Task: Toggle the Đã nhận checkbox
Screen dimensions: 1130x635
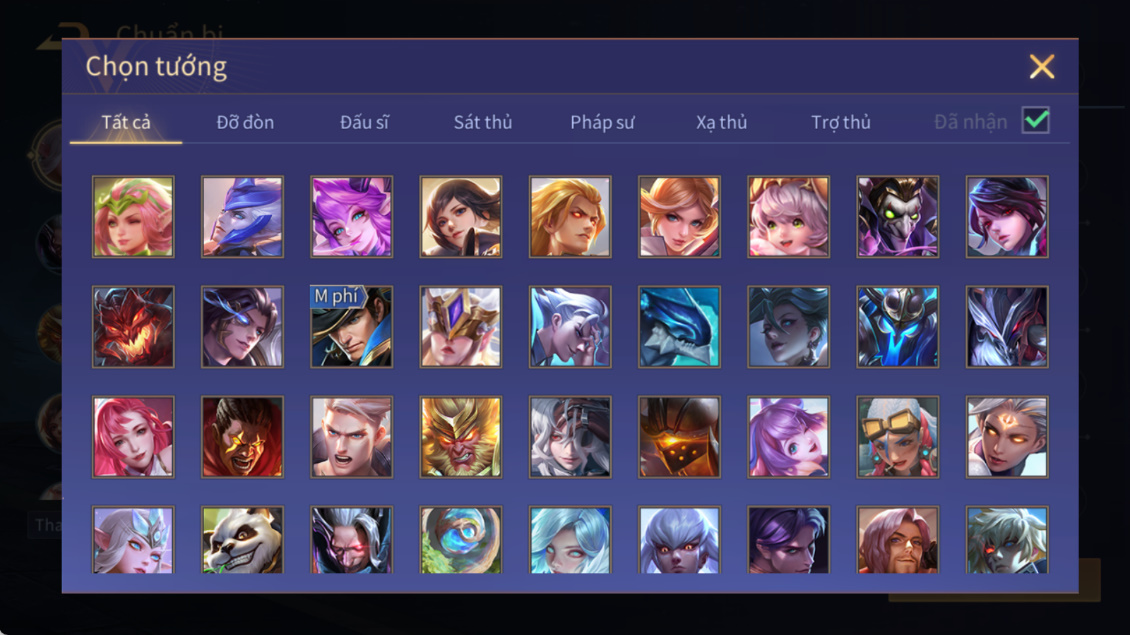Action: click(1036, 120)
